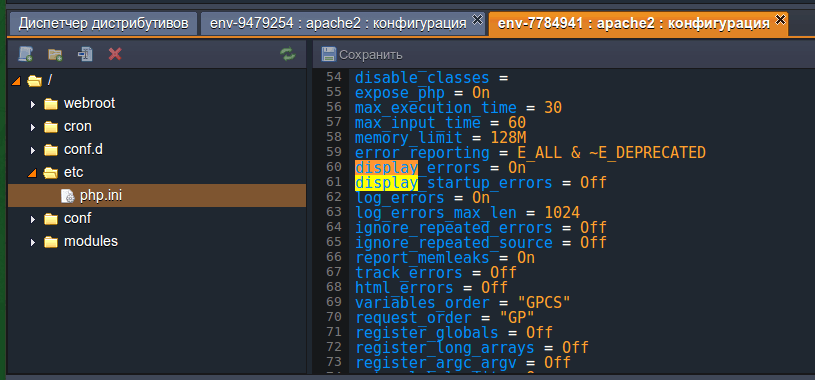Click the green refresh icon
The image size is (815, 380).
click(x=287, y=54)
